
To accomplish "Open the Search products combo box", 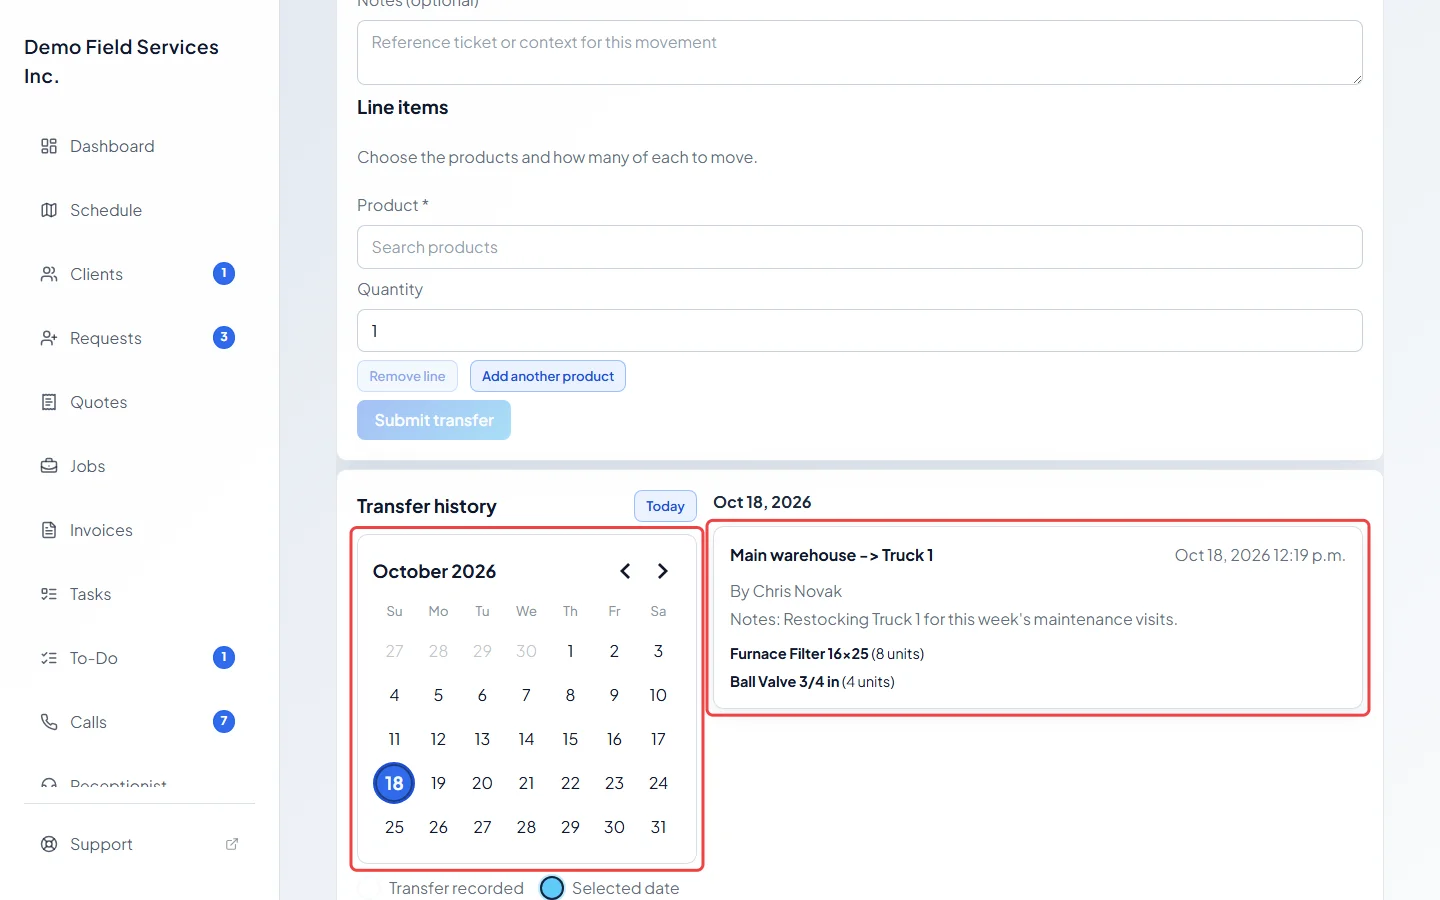I will (x=859, y=247).
